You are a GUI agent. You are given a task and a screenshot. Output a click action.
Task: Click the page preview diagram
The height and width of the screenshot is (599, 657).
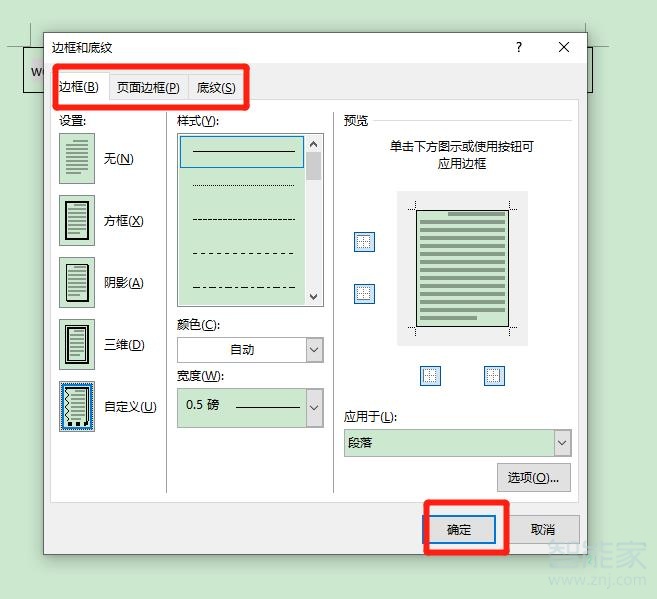coord(462,269)
